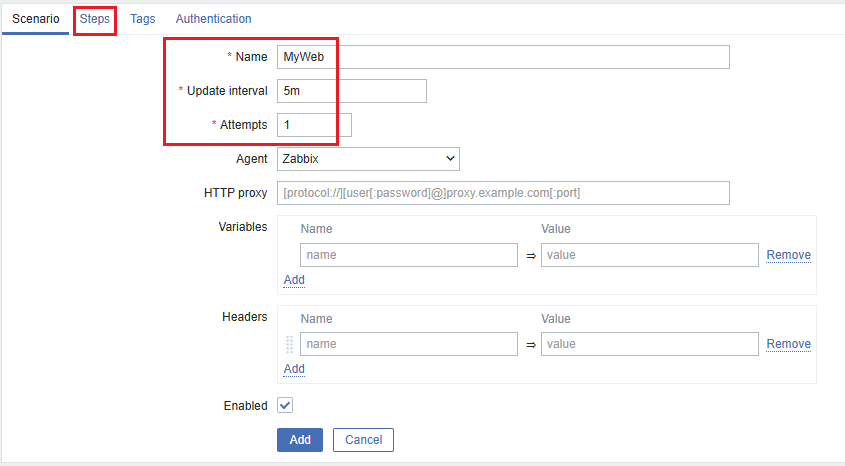Viewport: 845px width, 466px height.
Task: Click the Cancel button
Action: pyautogui.click(x=364, y=440)
